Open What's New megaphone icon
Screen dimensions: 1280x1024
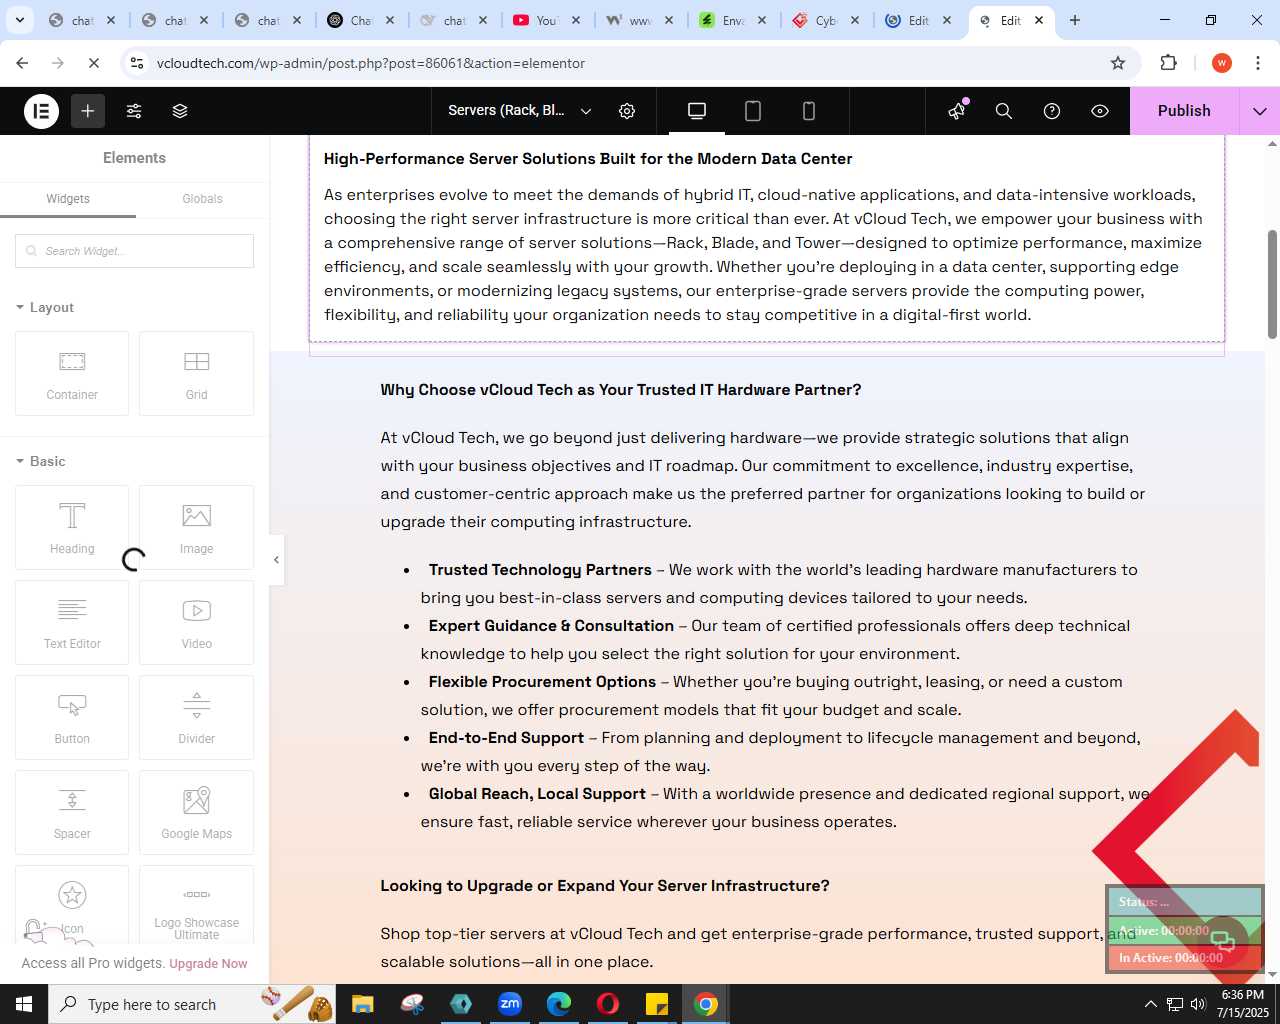[957, 110]
